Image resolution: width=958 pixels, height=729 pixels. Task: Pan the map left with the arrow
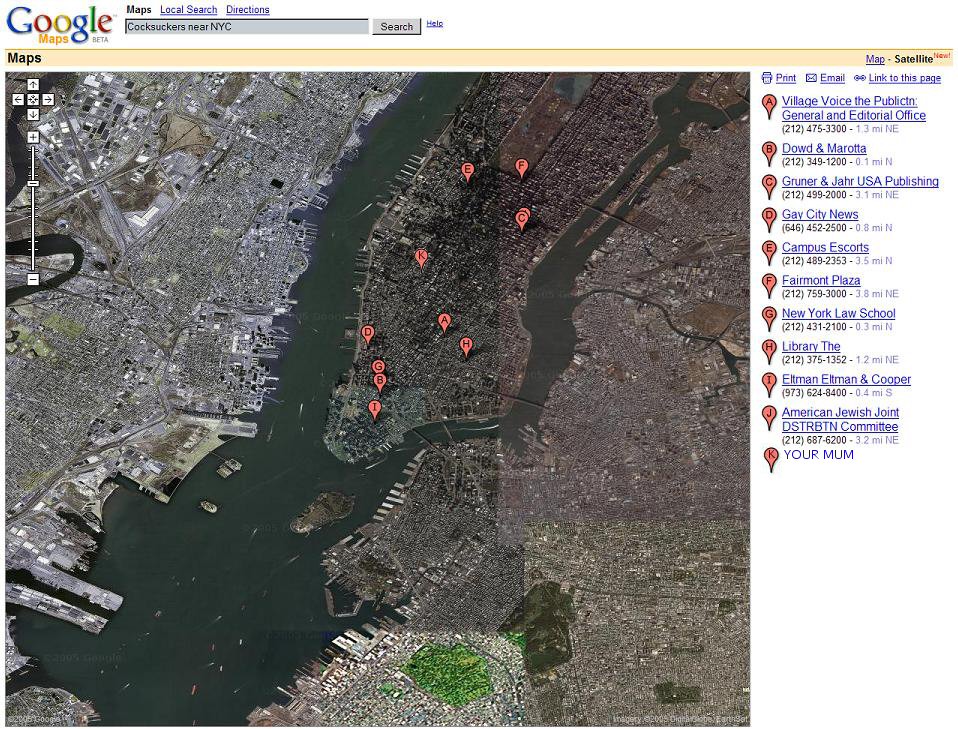18,99
